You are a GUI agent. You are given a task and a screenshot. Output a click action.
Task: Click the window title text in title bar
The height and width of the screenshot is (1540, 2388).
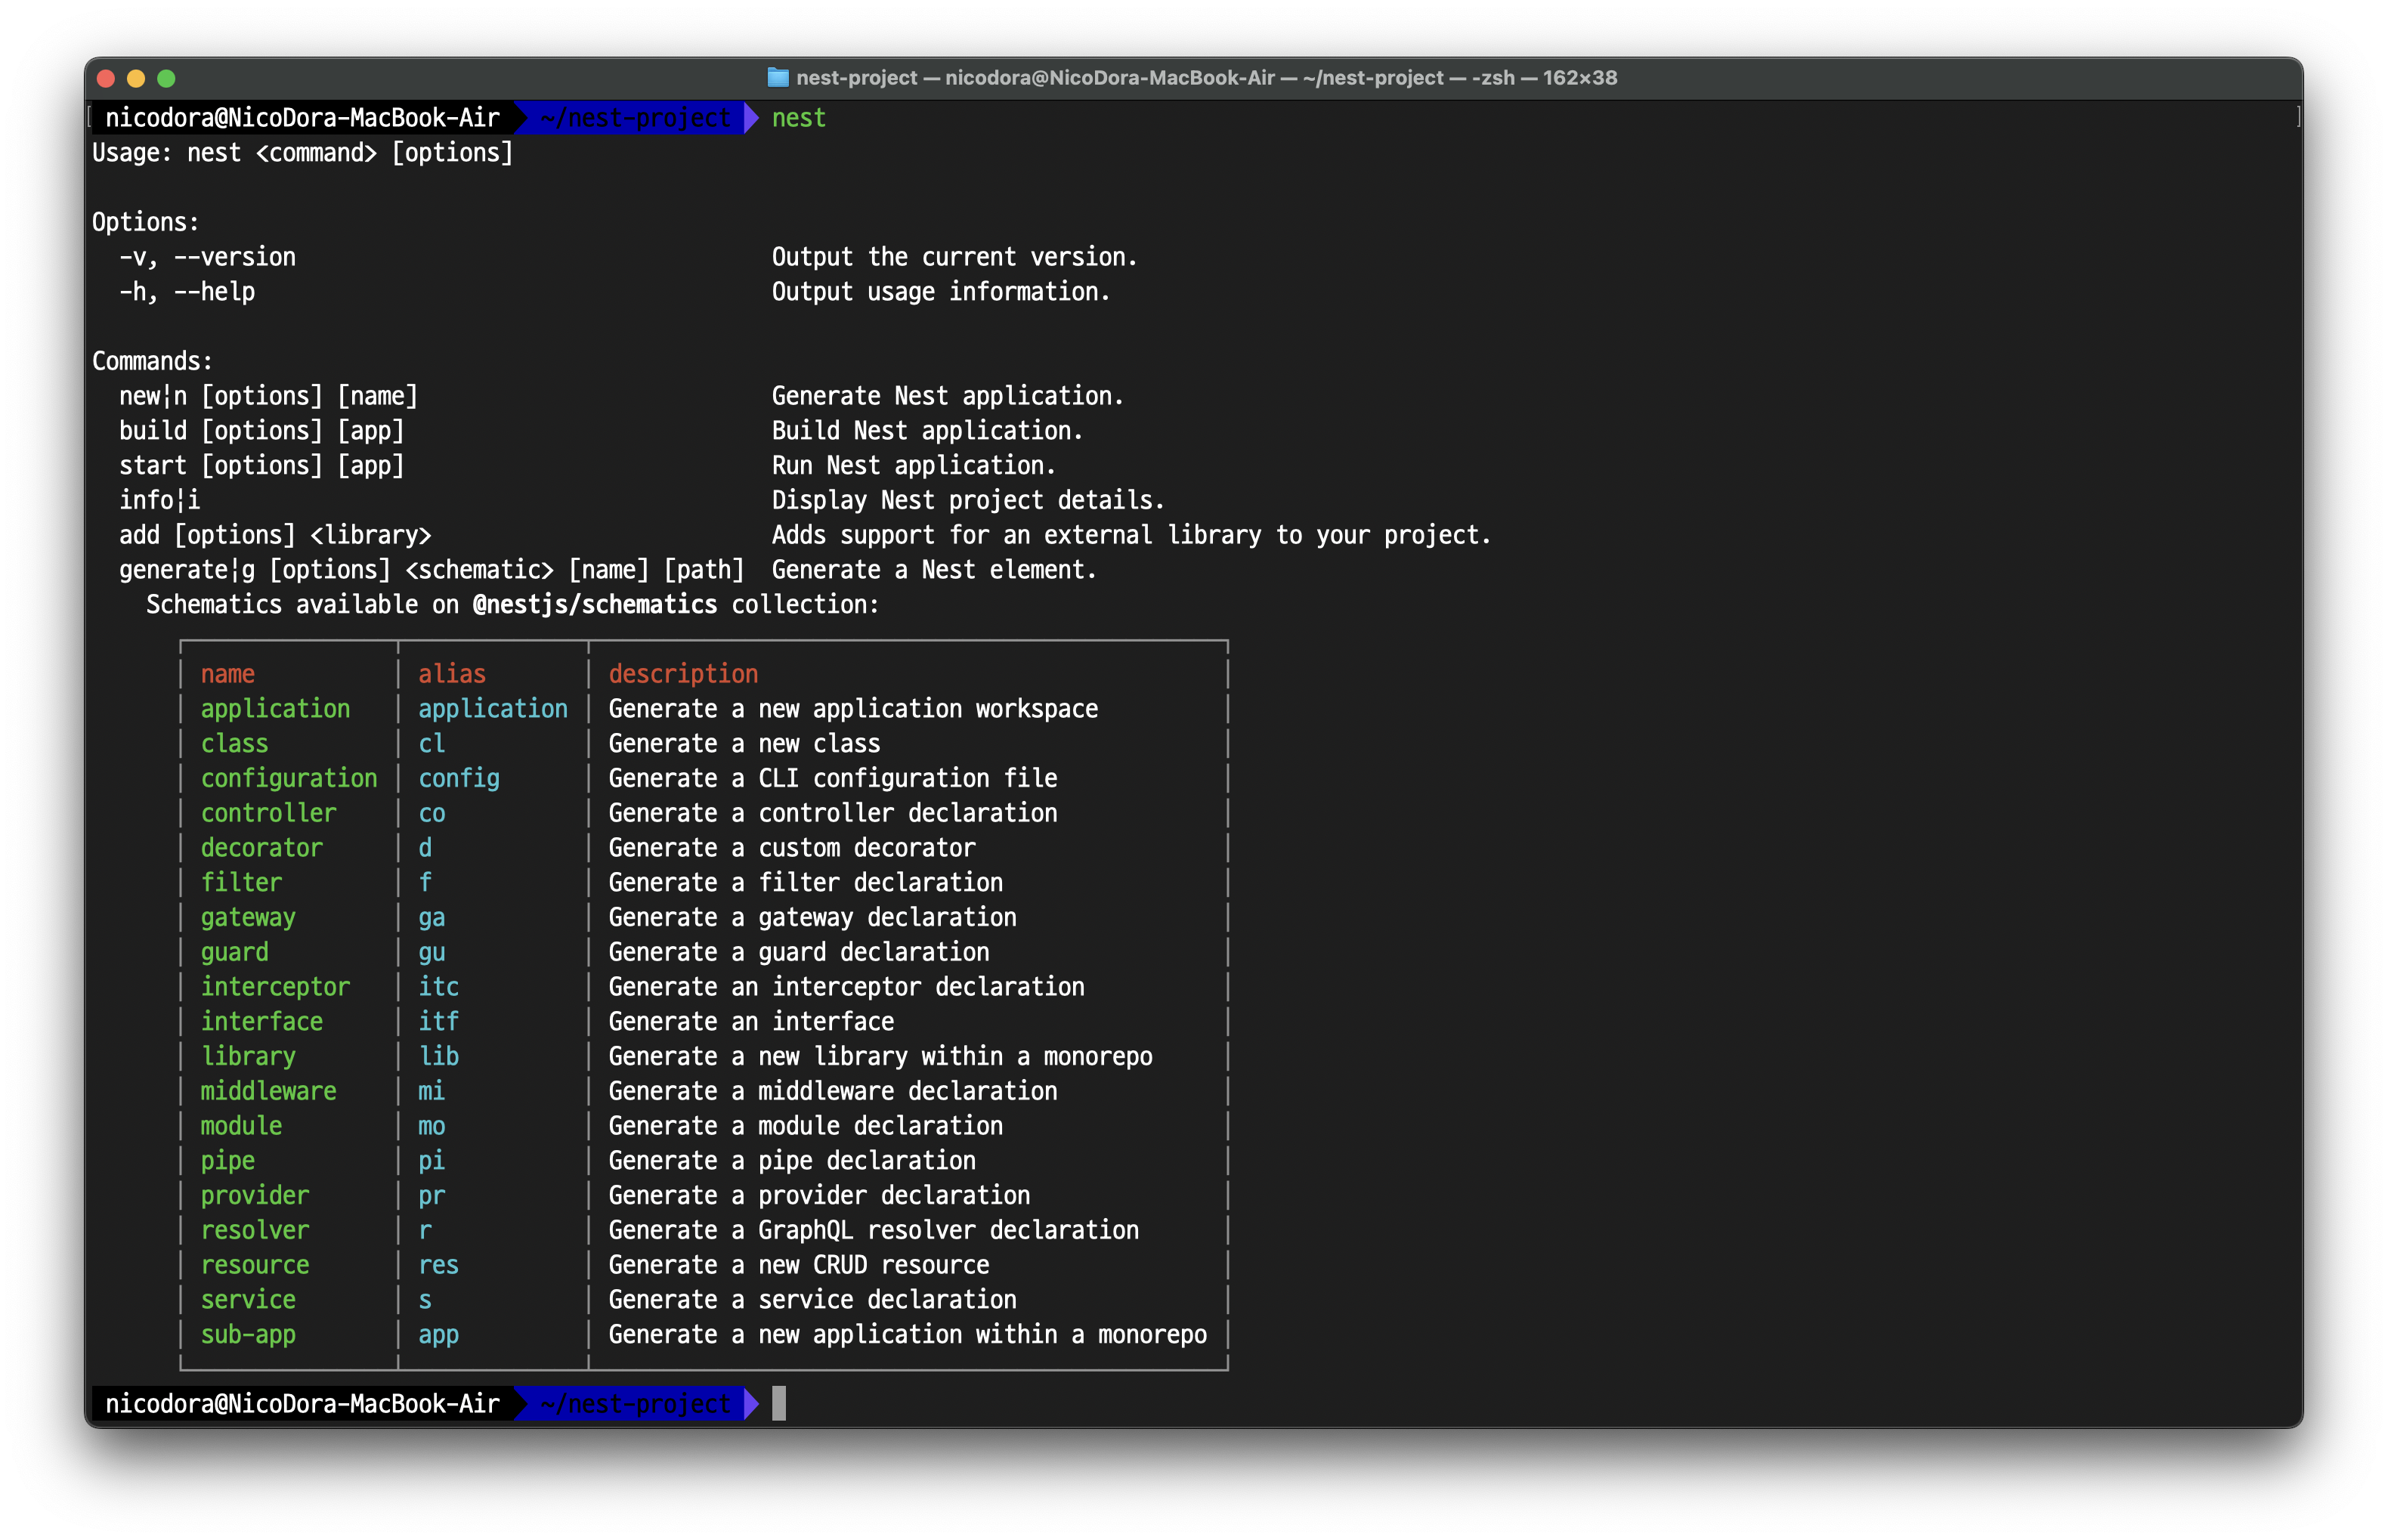pos(1206,78)
